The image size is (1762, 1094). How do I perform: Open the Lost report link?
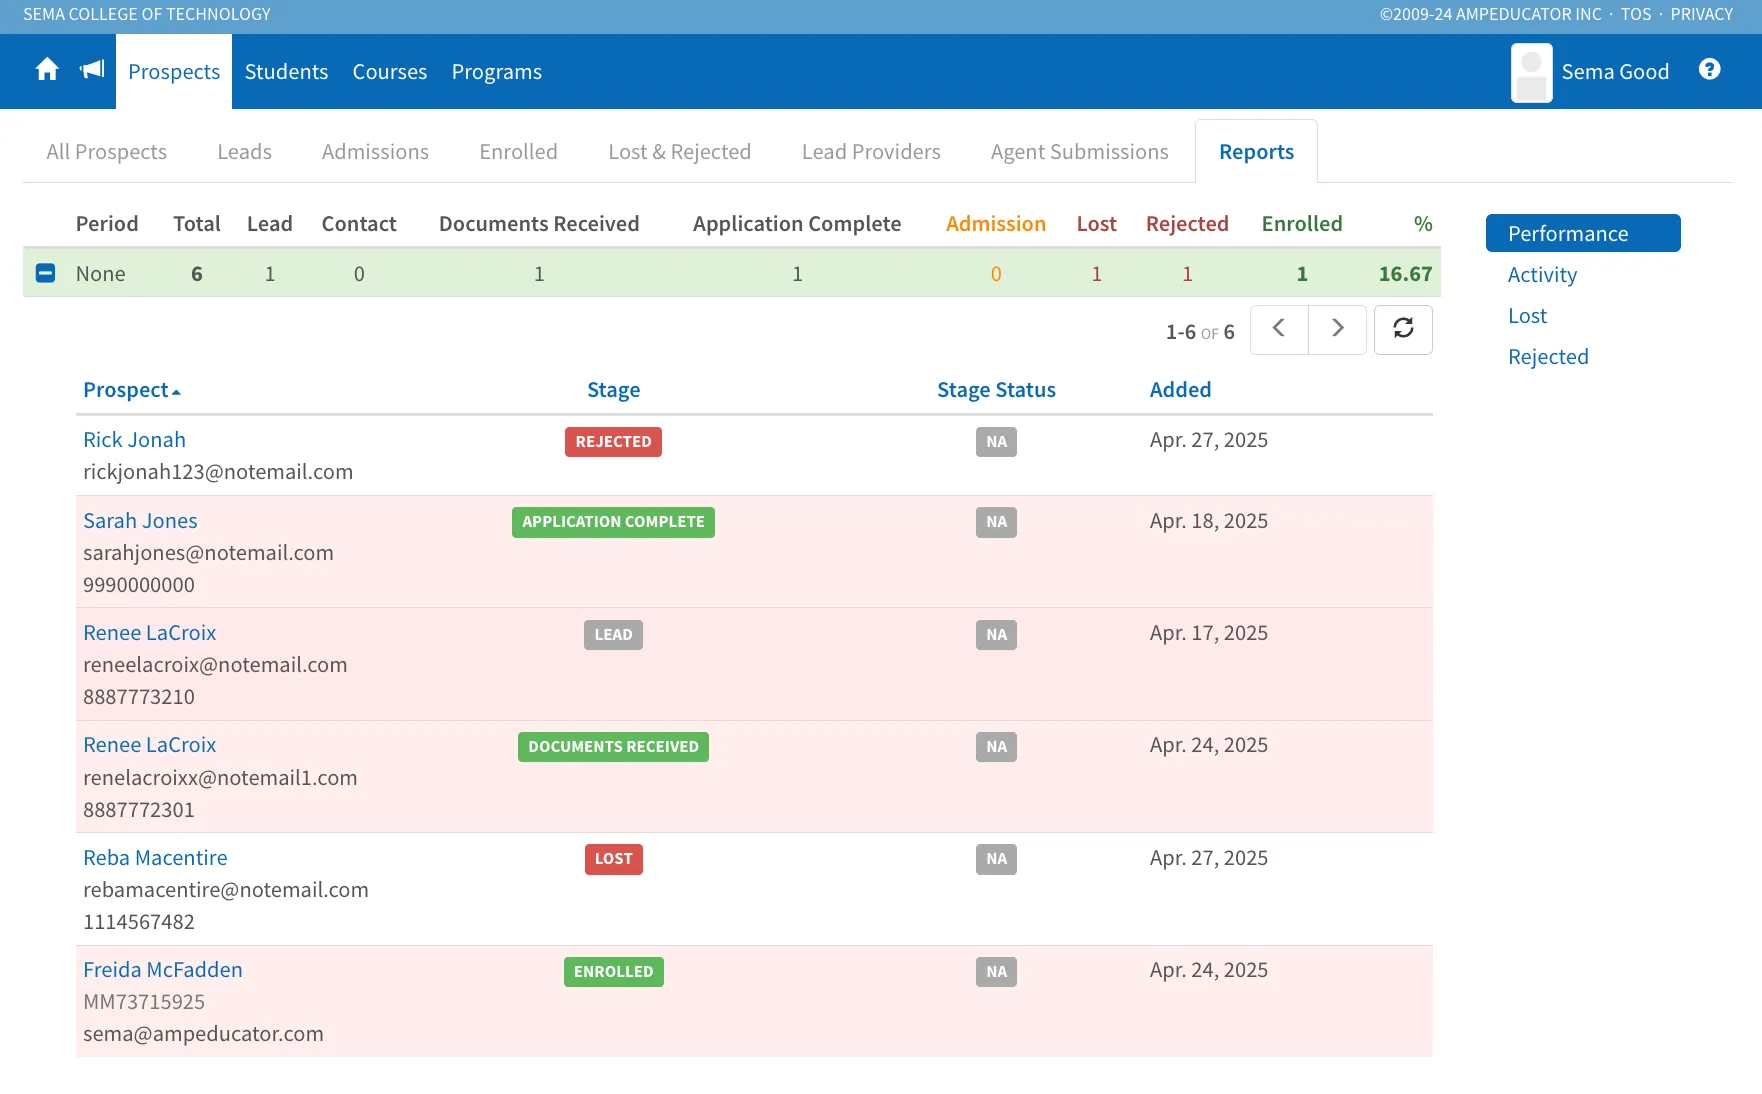coord(1527,316)
